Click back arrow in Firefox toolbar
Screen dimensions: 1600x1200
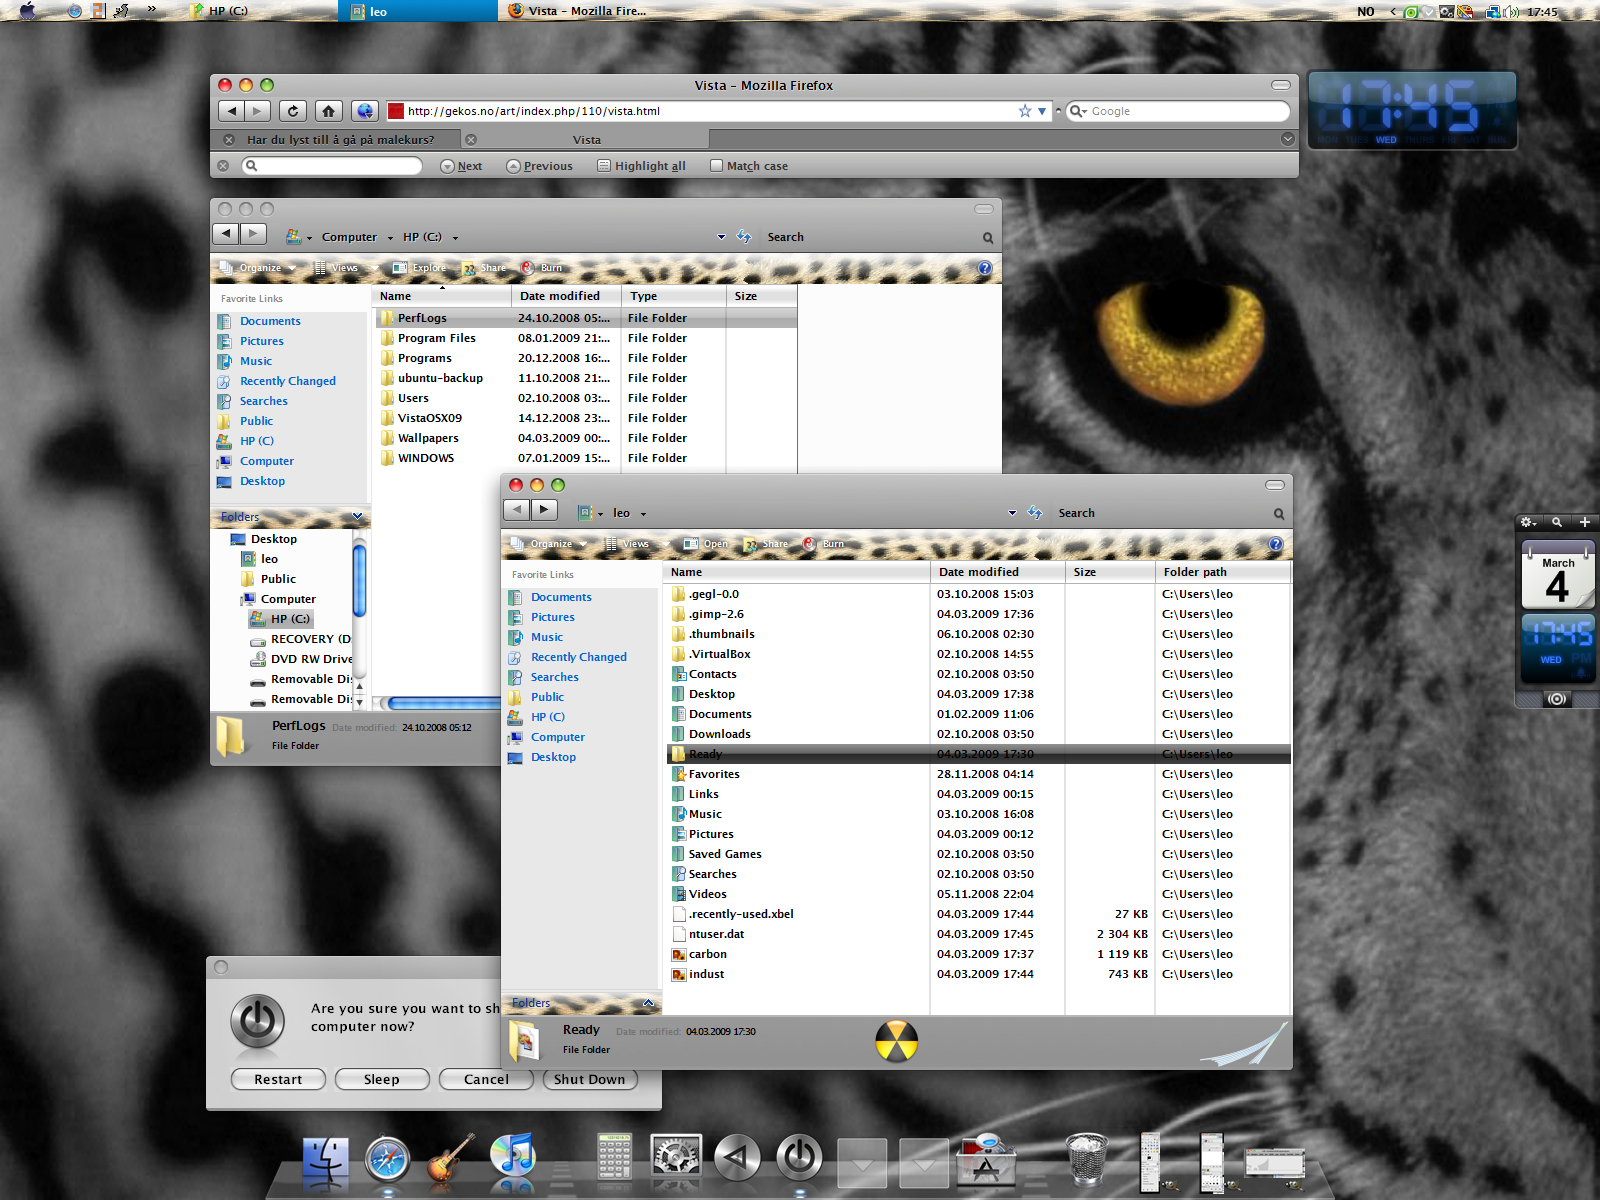tap(232, 111)
